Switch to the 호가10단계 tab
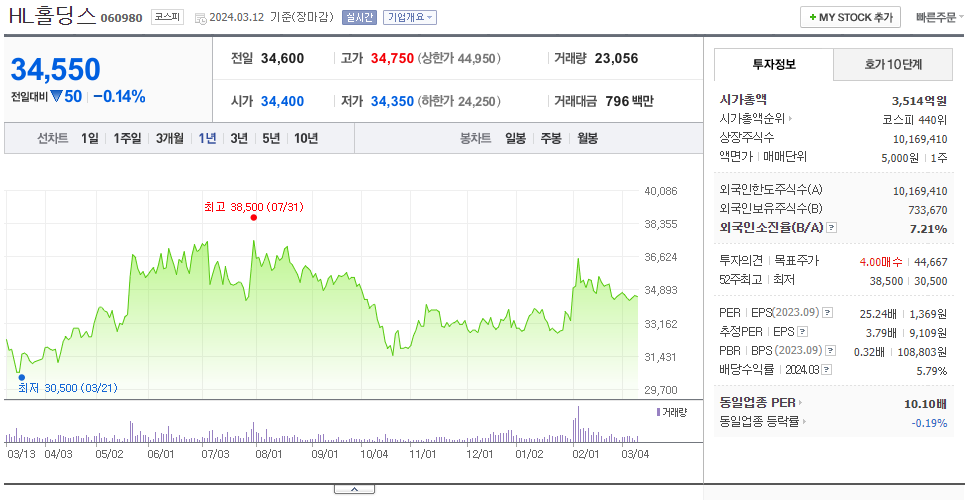 (893, 64)
